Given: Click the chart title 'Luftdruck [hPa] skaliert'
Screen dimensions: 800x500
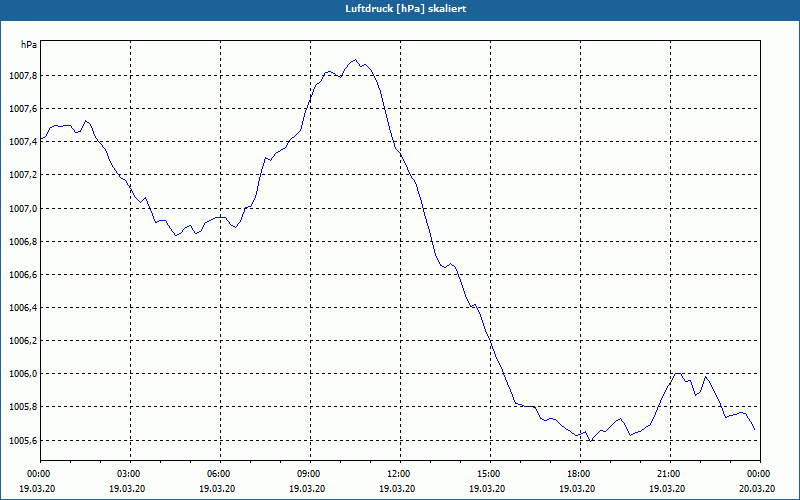Looking at the screenshot, I should click(x=406, y=9).
